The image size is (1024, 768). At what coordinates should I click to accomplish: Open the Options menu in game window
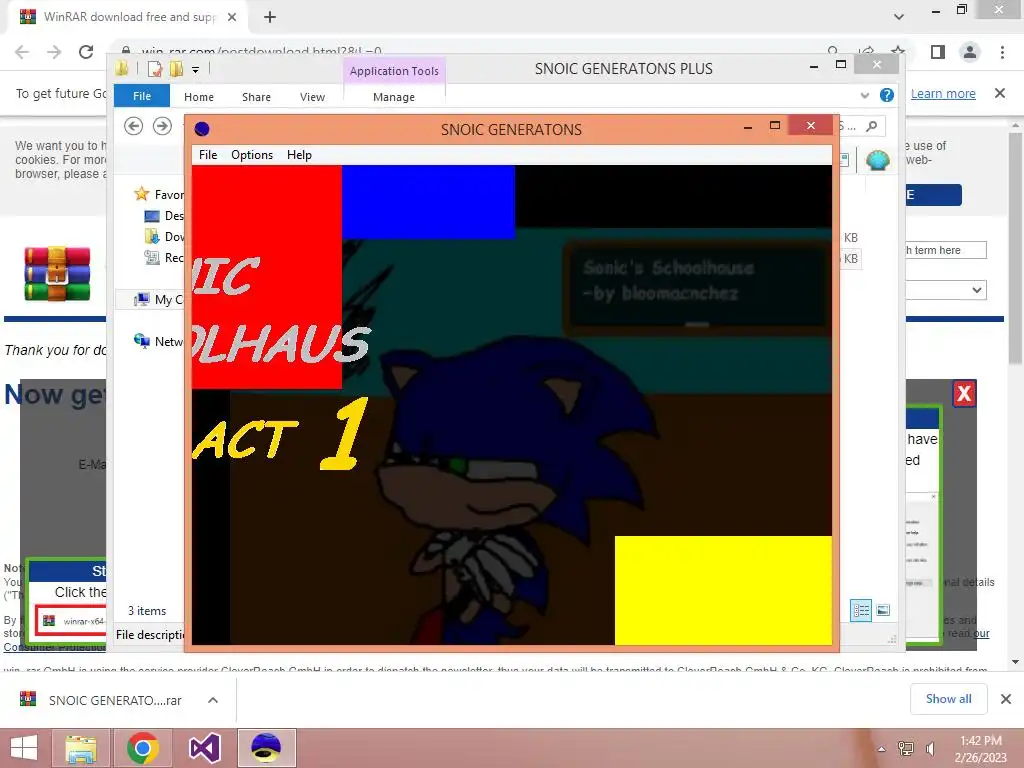251,155
